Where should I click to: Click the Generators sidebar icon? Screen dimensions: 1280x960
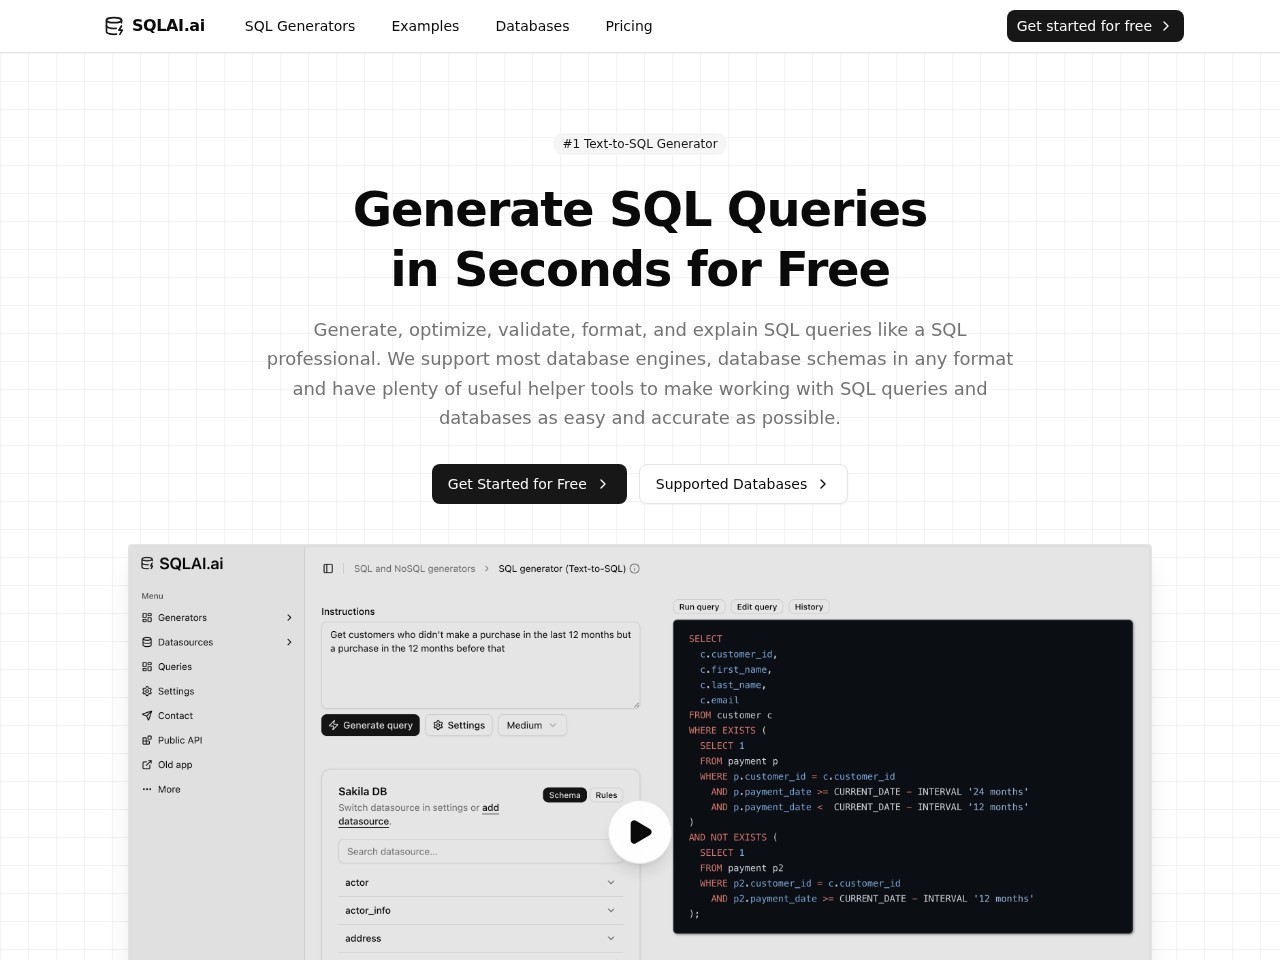[x=147, y=618]
